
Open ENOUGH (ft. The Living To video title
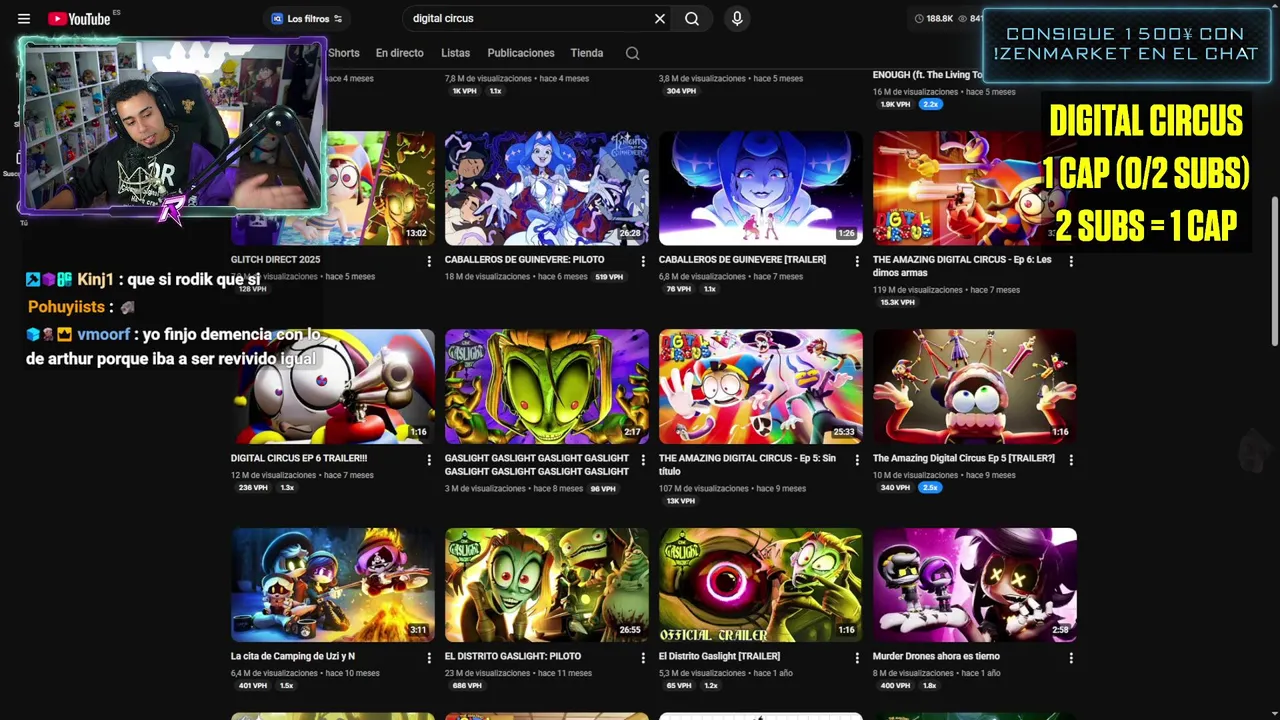point(928,75)
